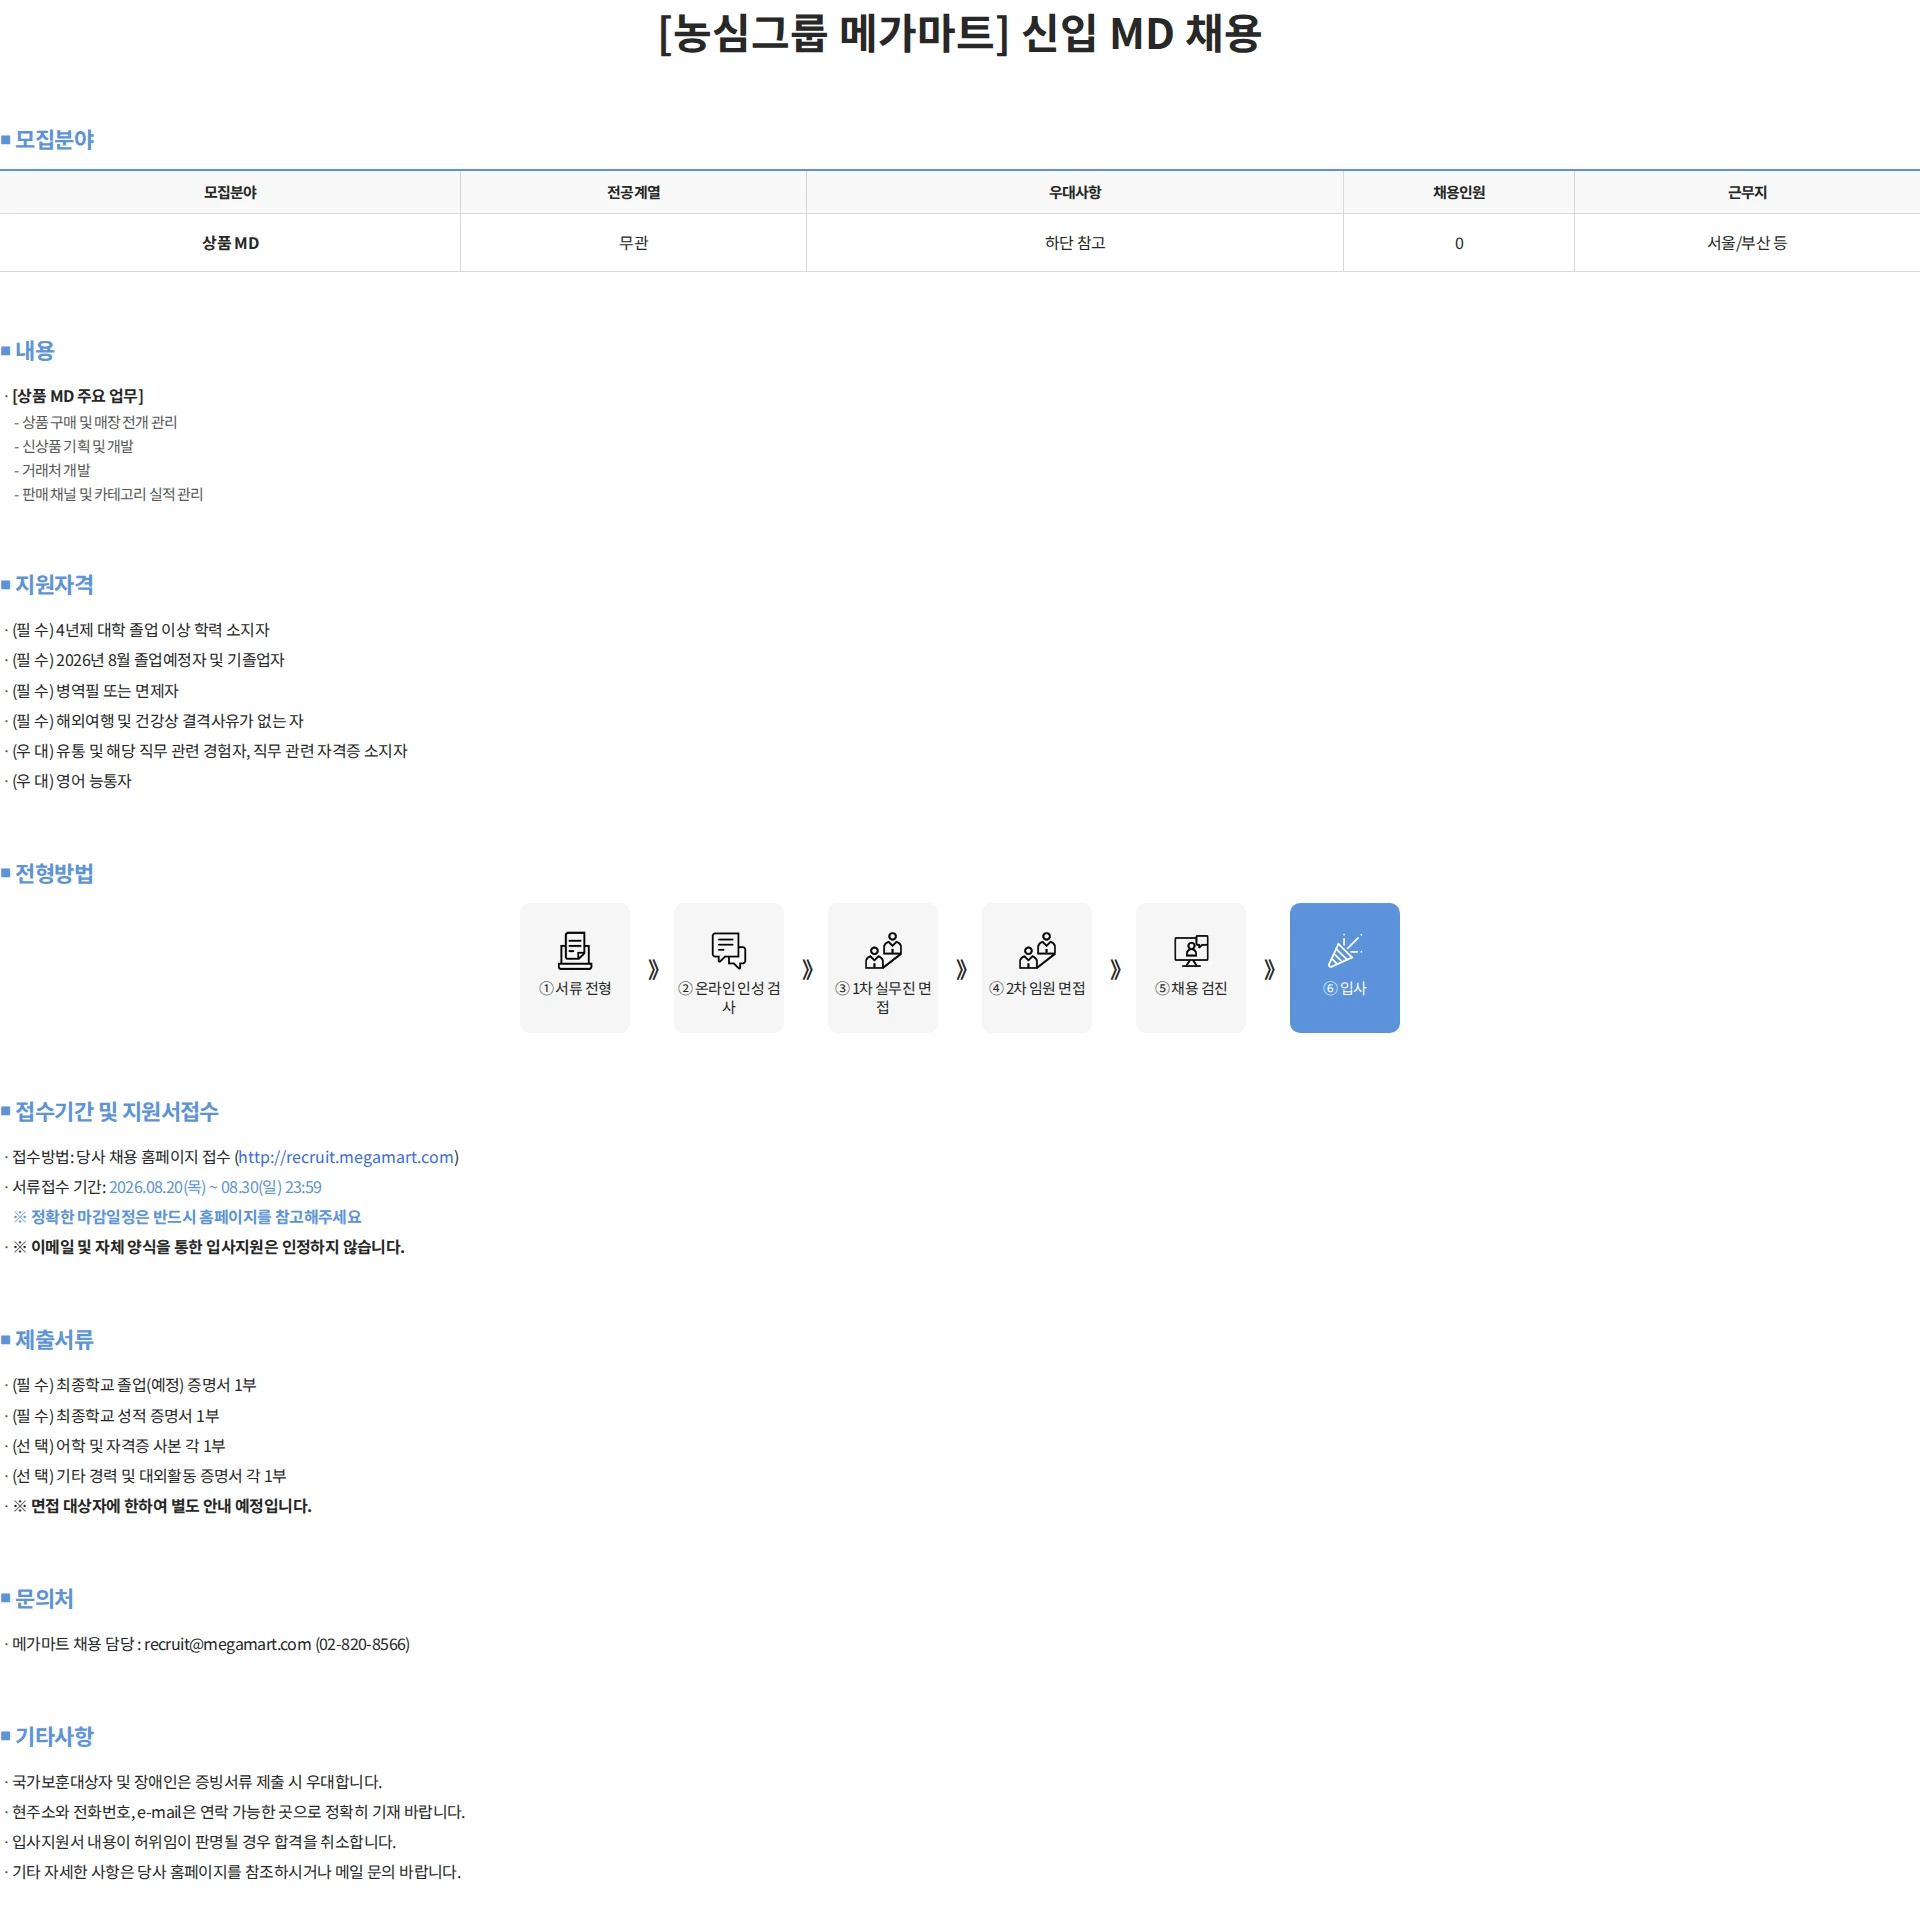Click the application period 2026.08.20(목) ~ 08.30(일) 23:59
This screenshot has width=1920, height=1906.
coord(215,1187)
